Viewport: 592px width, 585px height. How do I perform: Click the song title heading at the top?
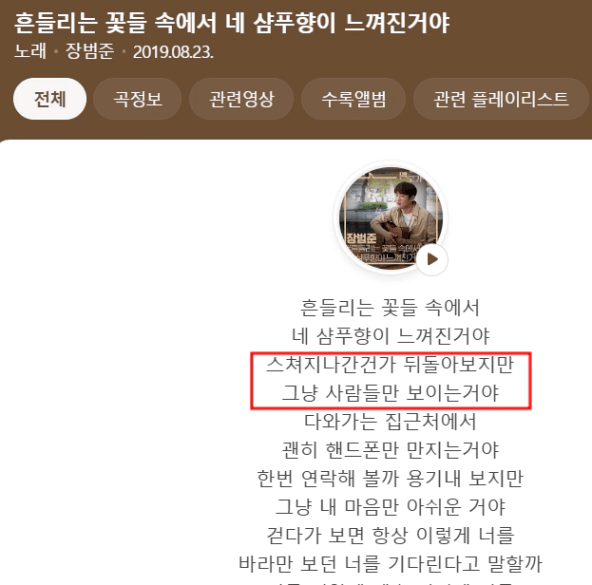(232, 23)
